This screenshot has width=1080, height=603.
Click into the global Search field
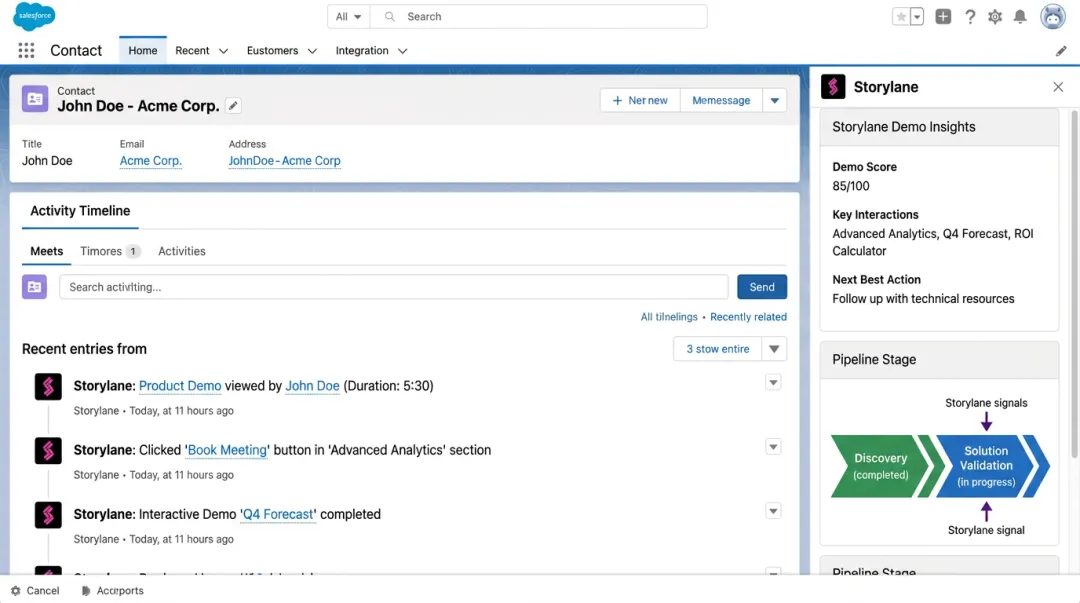(539, 17)
